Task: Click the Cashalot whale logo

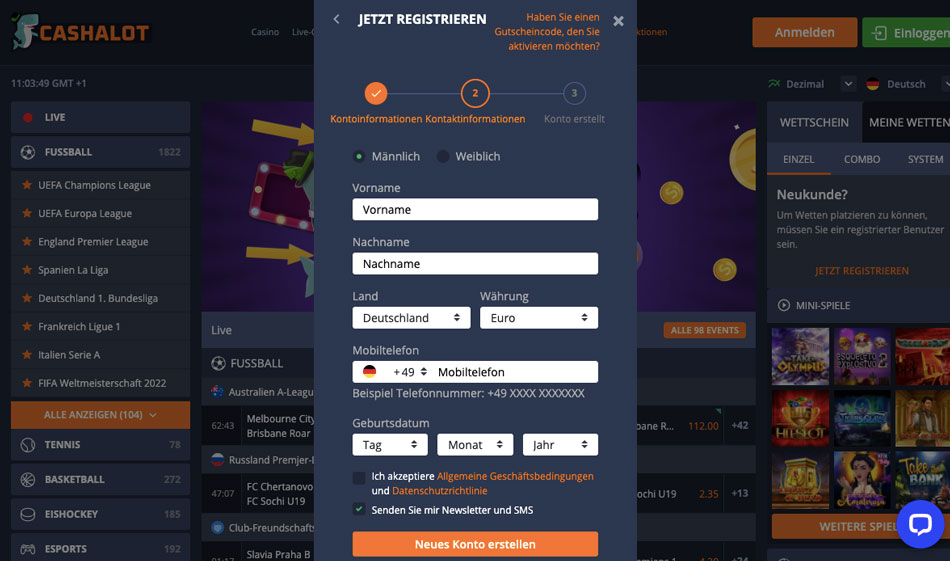Action: [x=24, y=32]
